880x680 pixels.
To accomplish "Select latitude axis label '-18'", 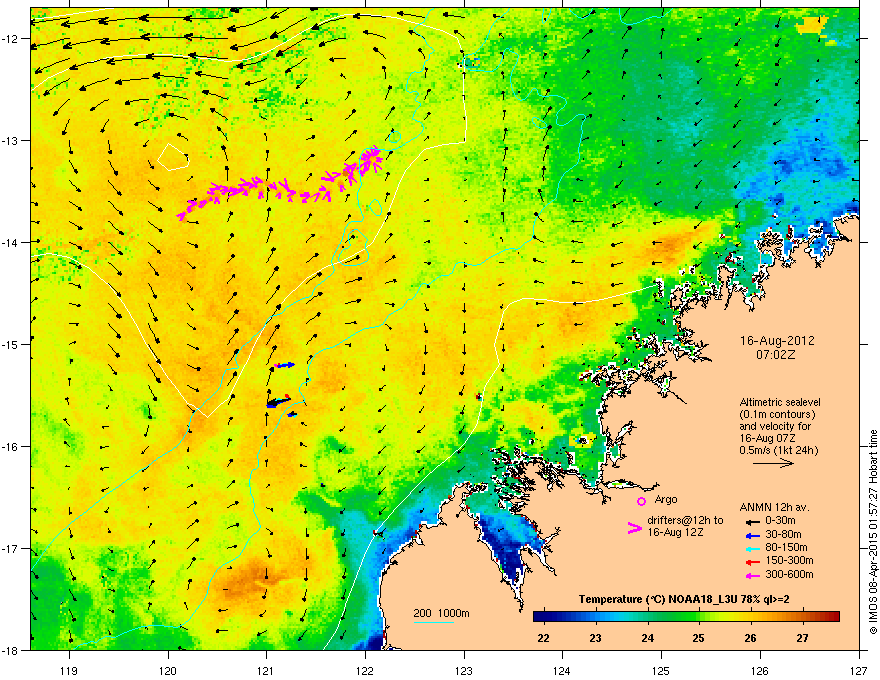I will tap(11, 650).
